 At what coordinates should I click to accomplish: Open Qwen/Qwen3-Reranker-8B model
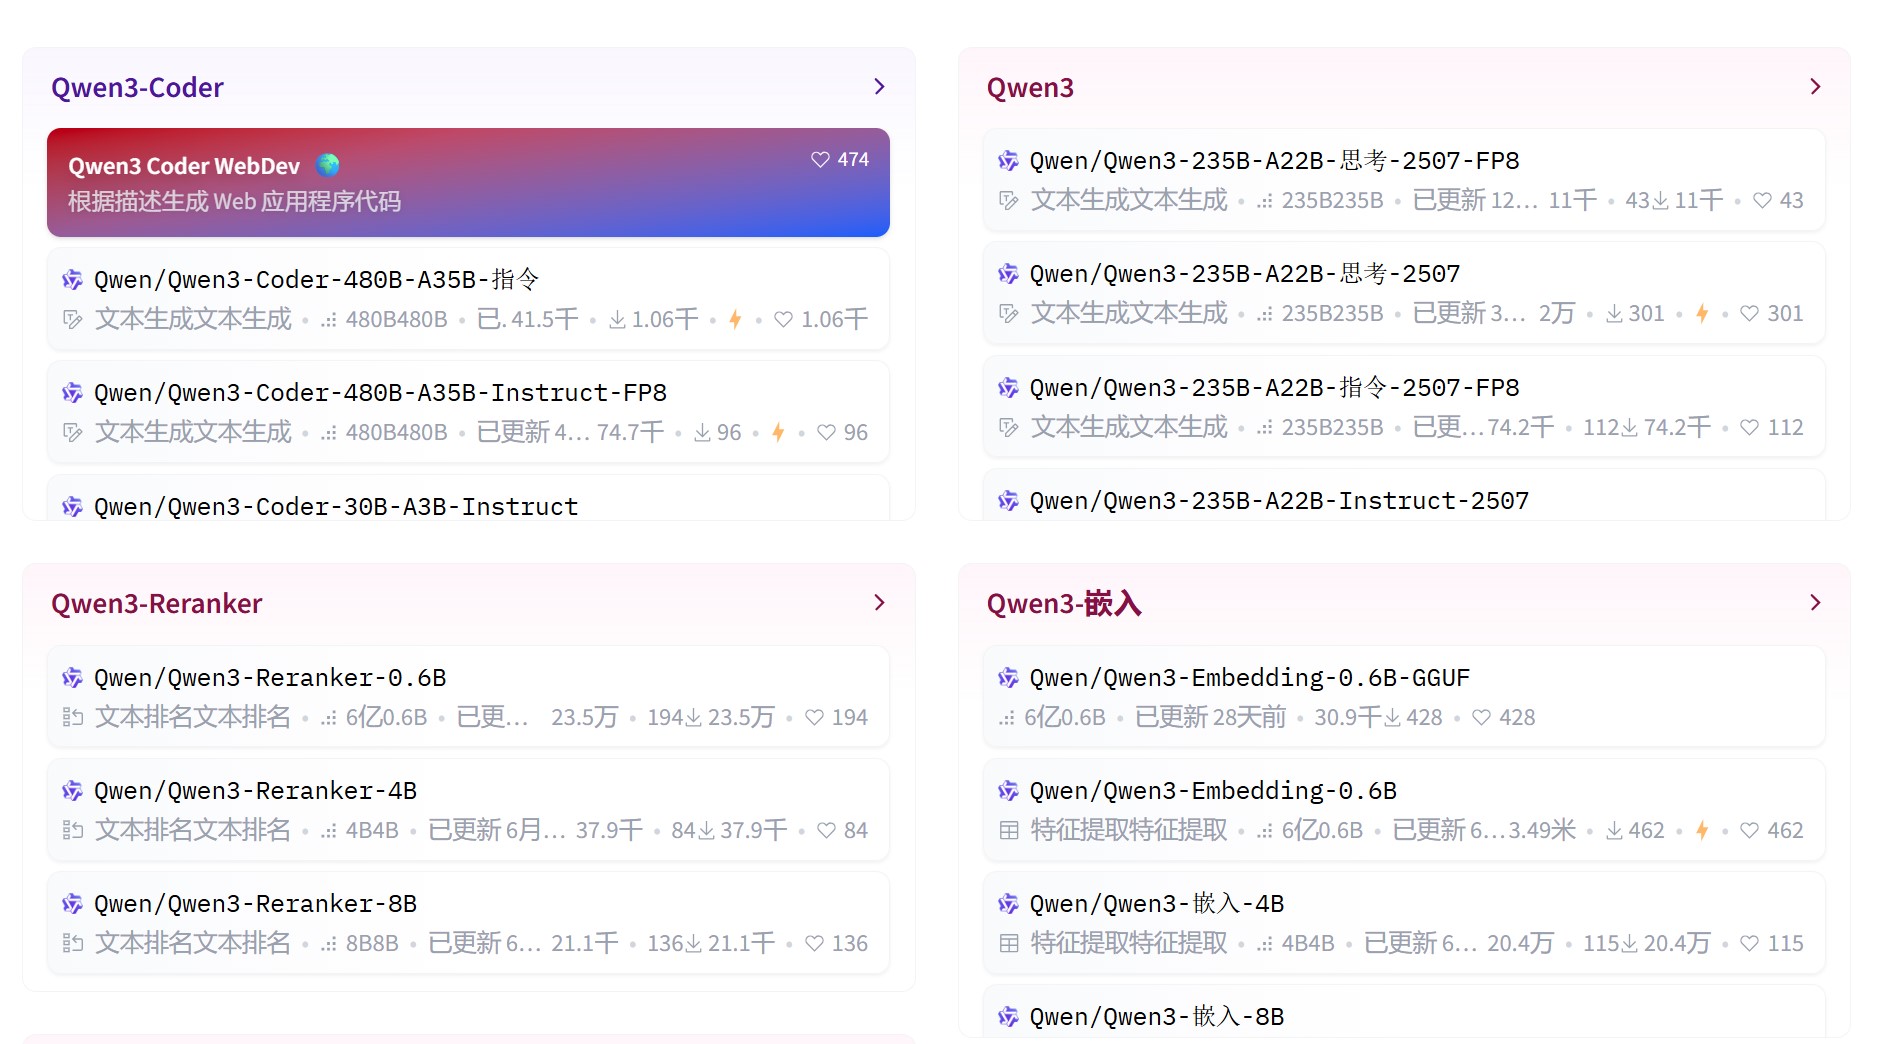coord(255,904)
